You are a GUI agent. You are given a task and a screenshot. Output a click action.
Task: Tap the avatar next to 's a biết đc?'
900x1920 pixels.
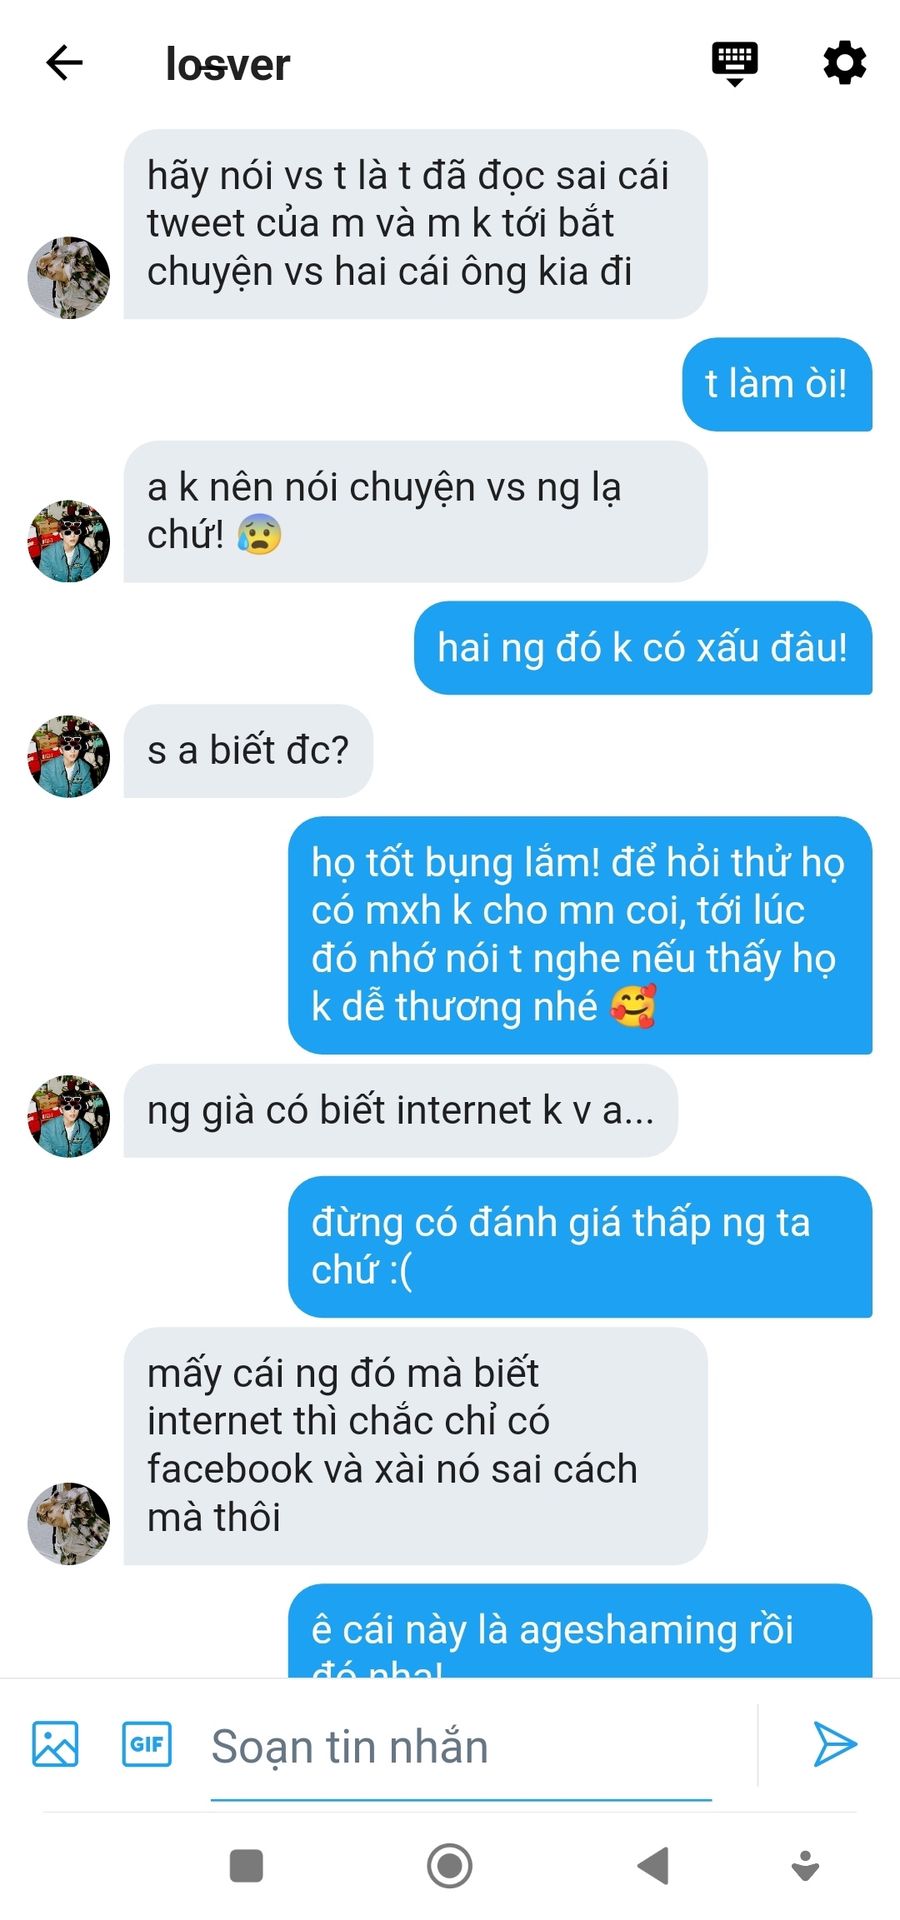coord(68,756)
